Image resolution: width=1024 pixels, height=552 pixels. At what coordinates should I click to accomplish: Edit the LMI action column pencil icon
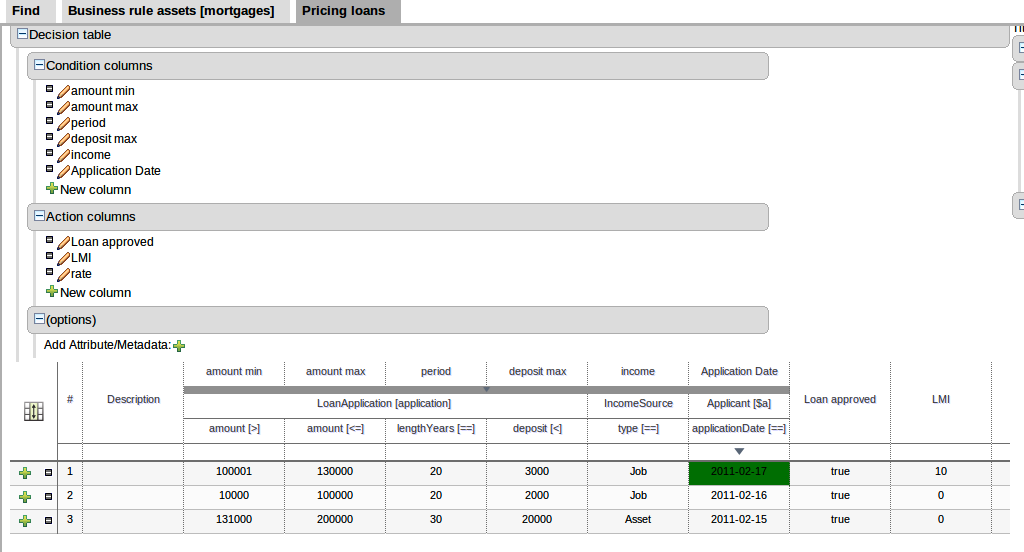63,258
